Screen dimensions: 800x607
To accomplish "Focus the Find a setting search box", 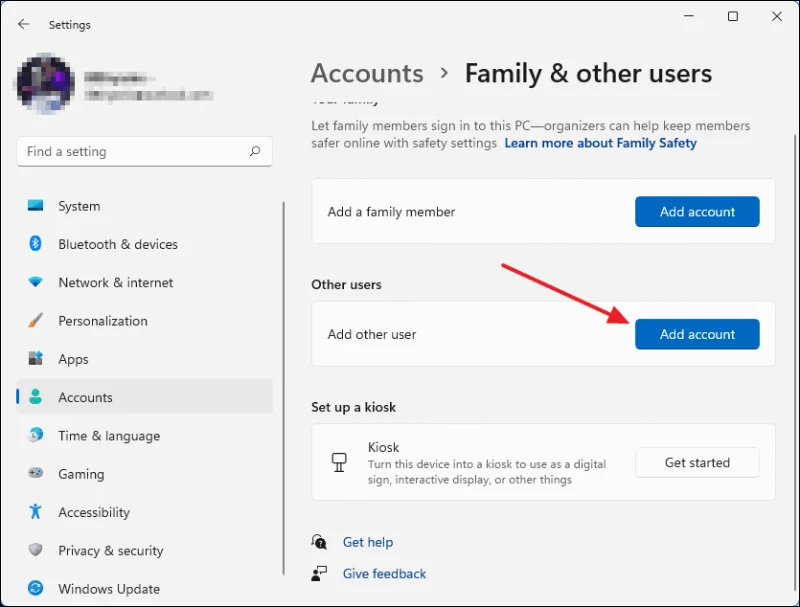I will 144,151.
